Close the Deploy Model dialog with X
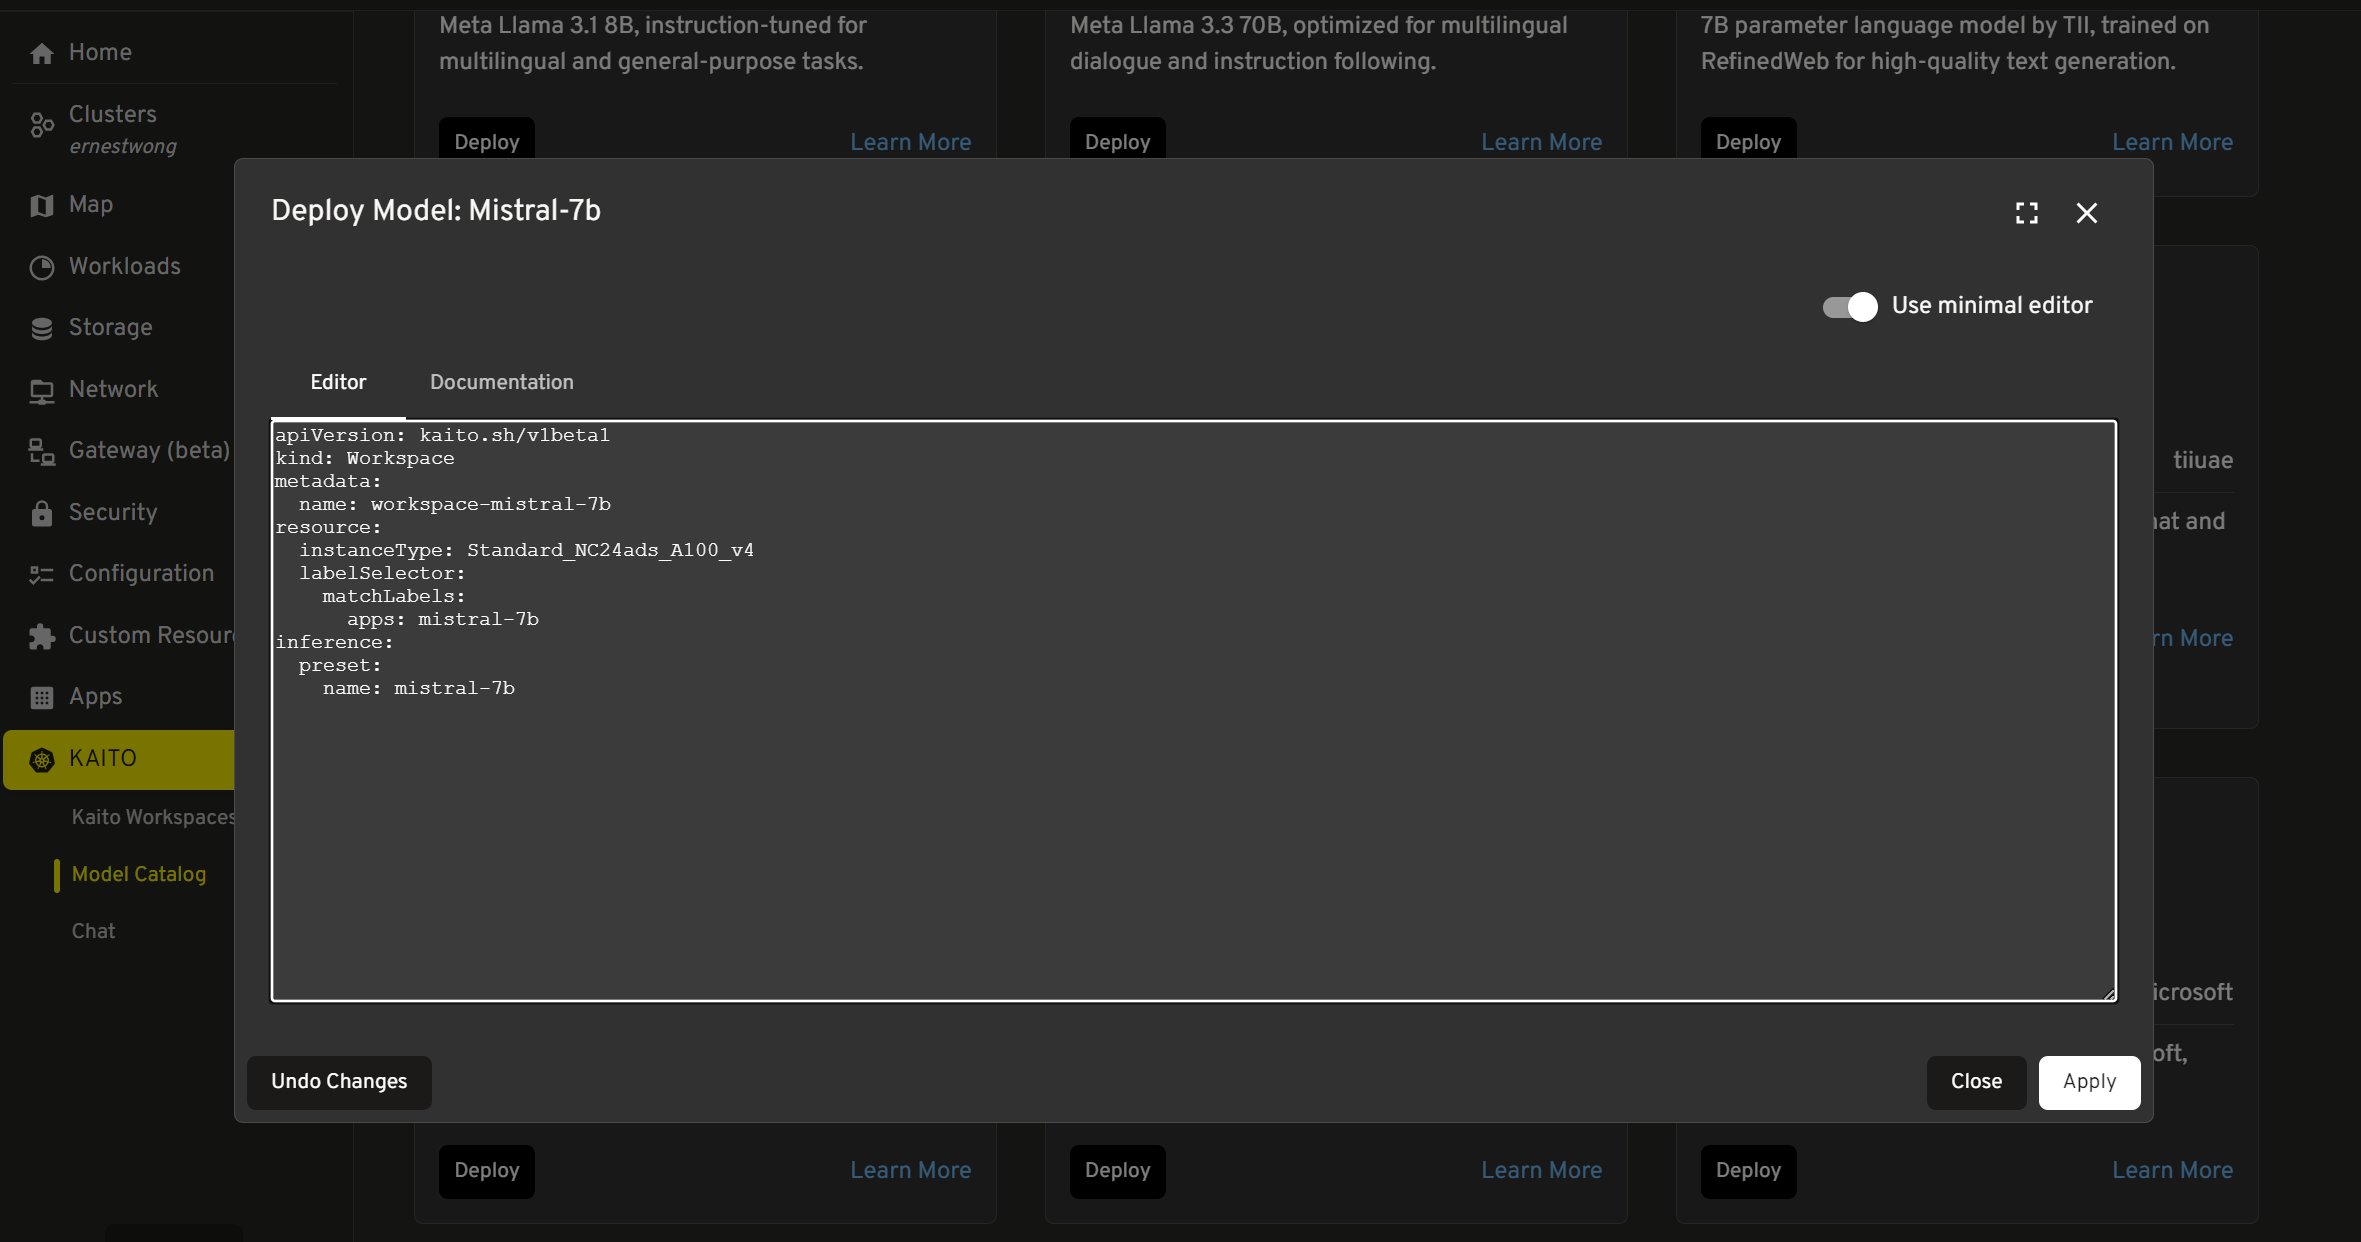The image size is (2361, 1242). tap(2087, 213)
